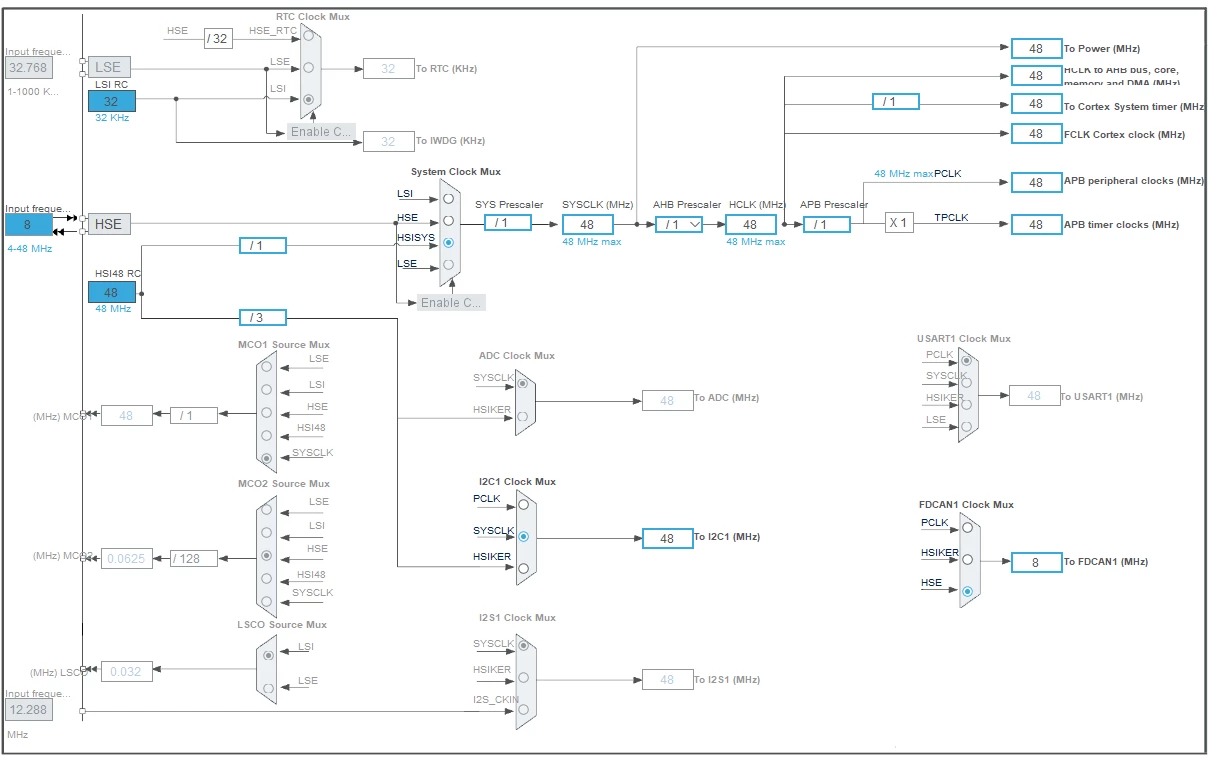Select PCLK in I2C1 Clock Mux
Screen dimensions: 1213x761
(x=523, y=504)
